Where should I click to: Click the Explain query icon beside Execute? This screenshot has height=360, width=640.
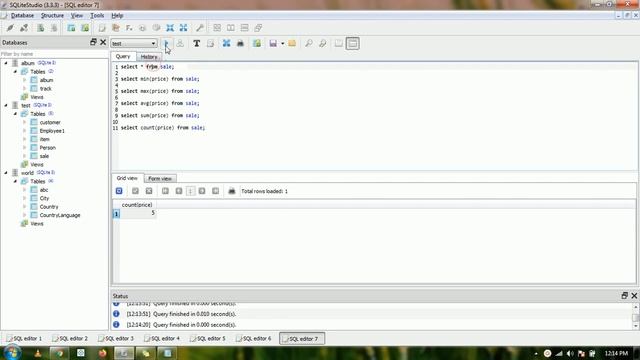click(180, 43)
